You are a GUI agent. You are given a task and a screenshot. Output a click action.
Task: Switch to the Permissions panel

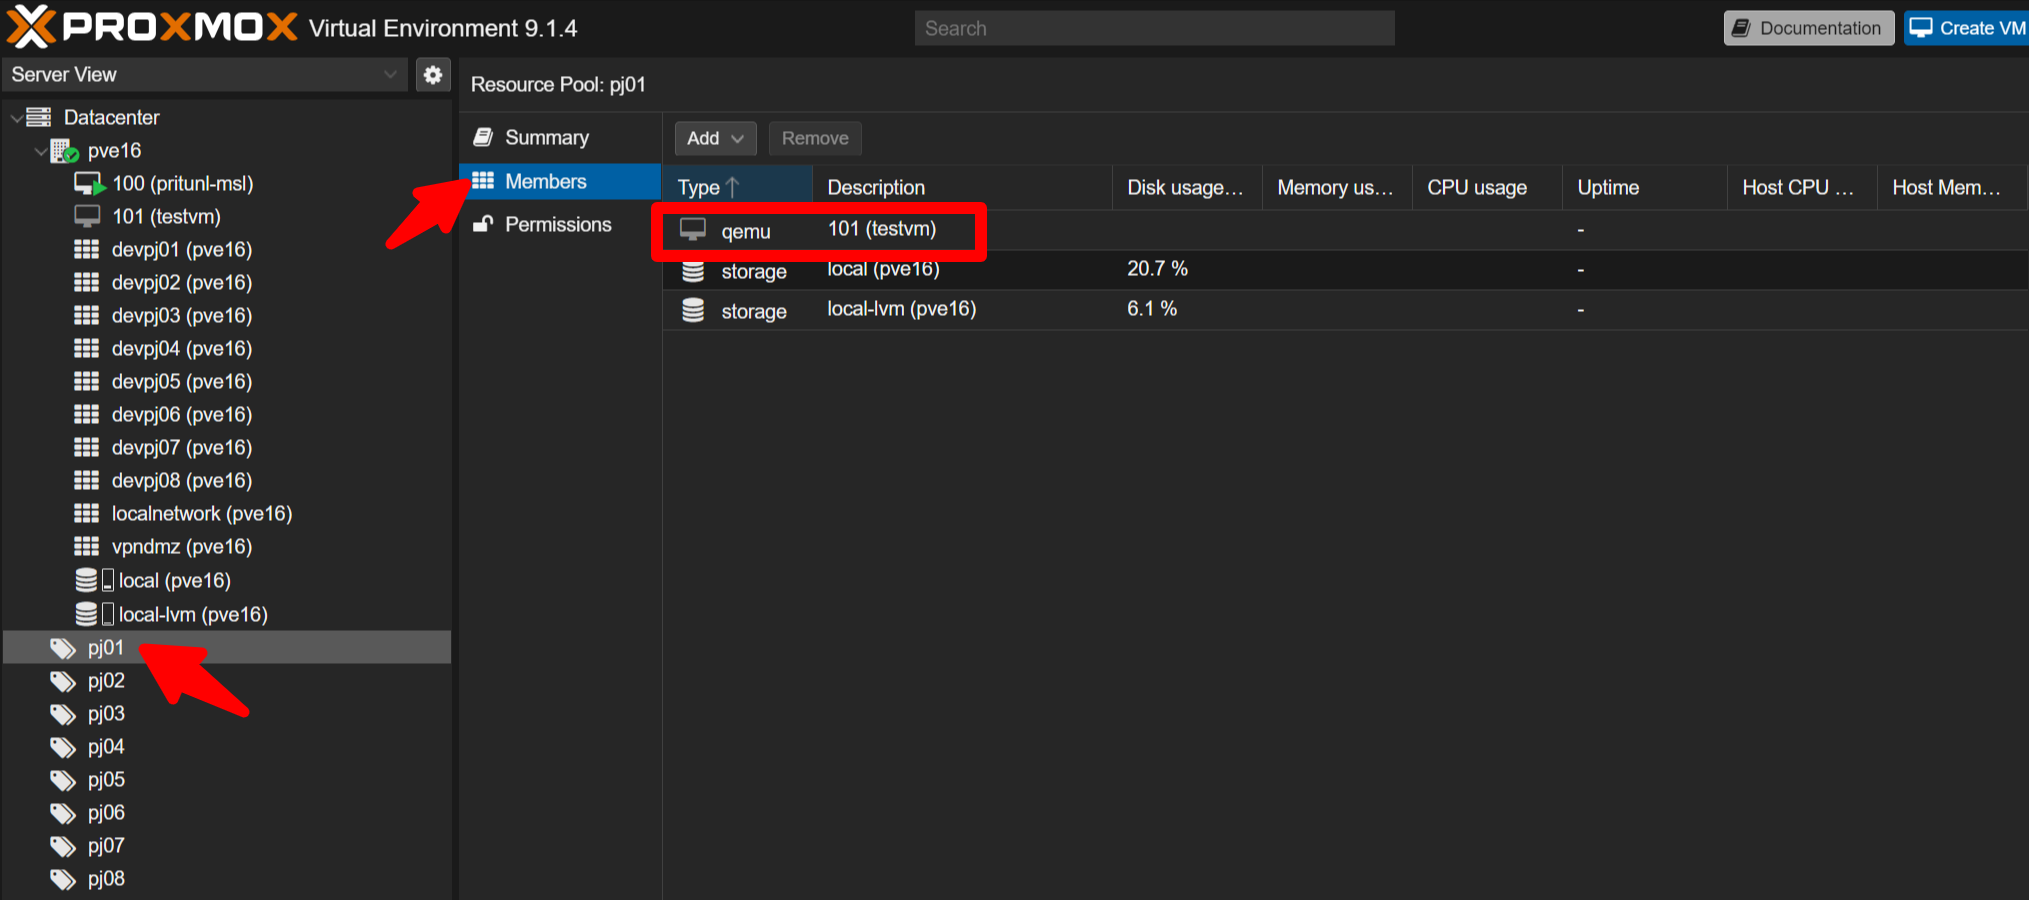(x=558, y=224)
